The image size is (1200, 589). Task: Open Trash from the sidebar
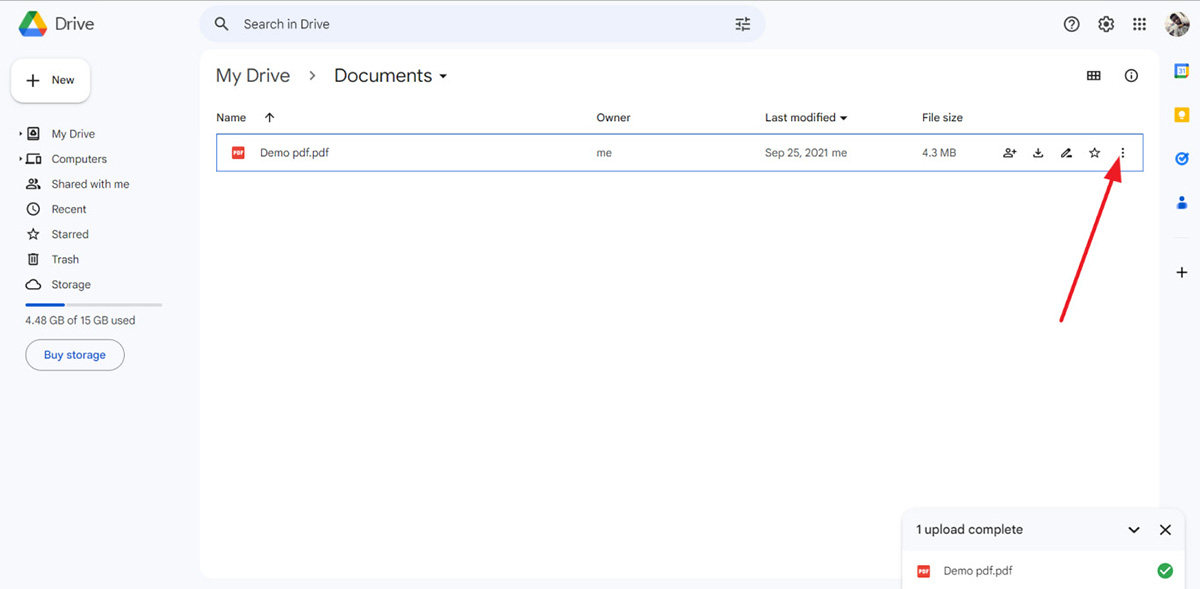coord(63,258)
